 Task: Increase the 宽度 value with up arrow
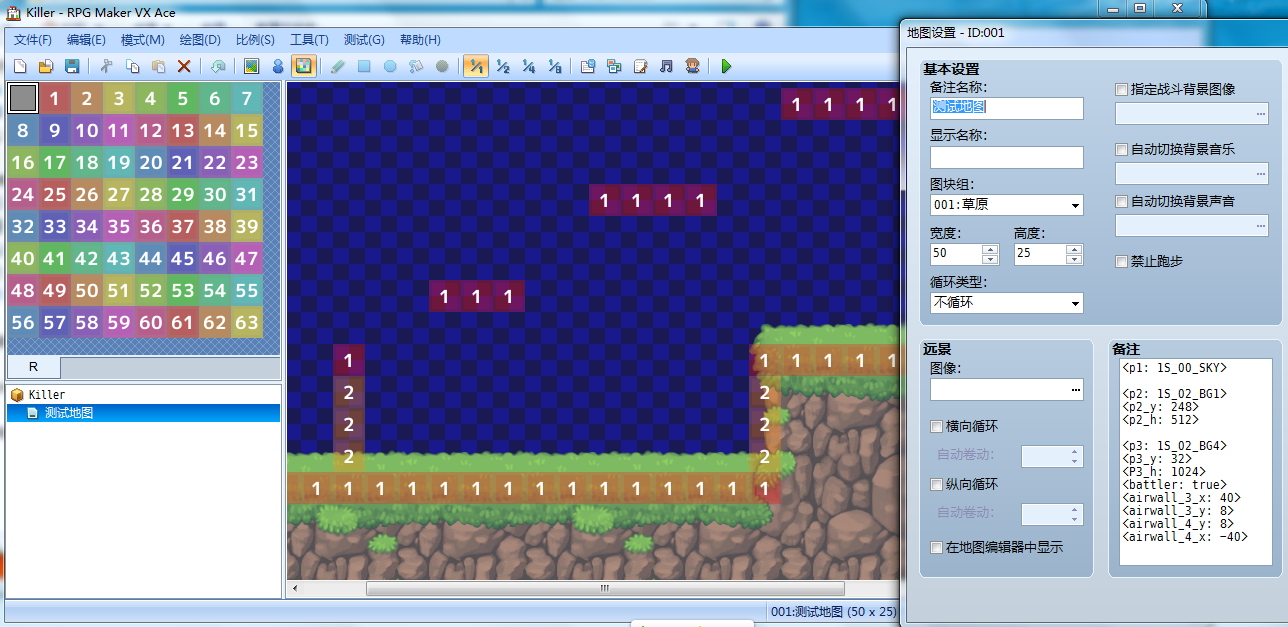point(990,248)
